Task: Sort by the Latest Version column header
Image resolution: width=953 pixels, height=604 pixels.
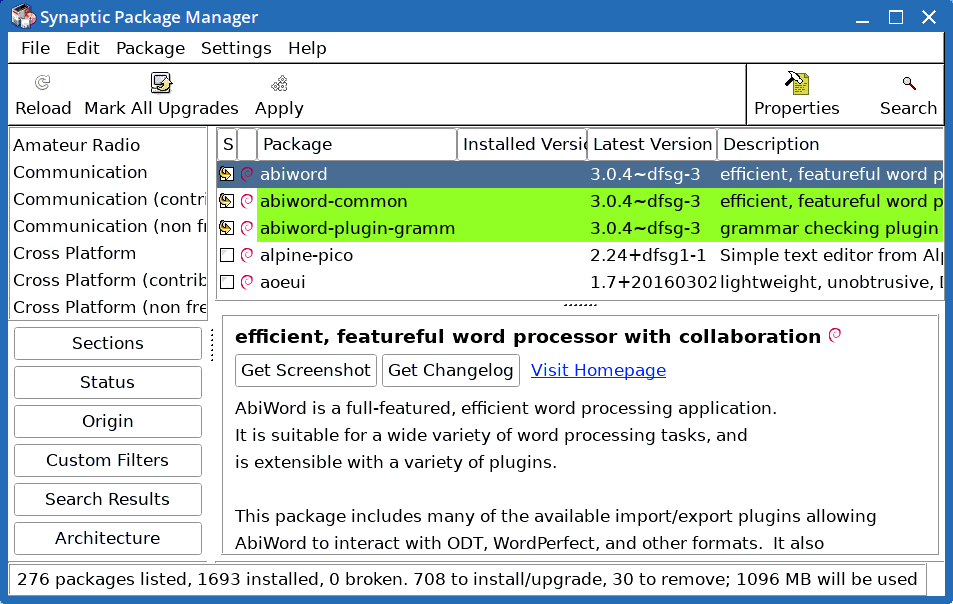Action: 652,145
